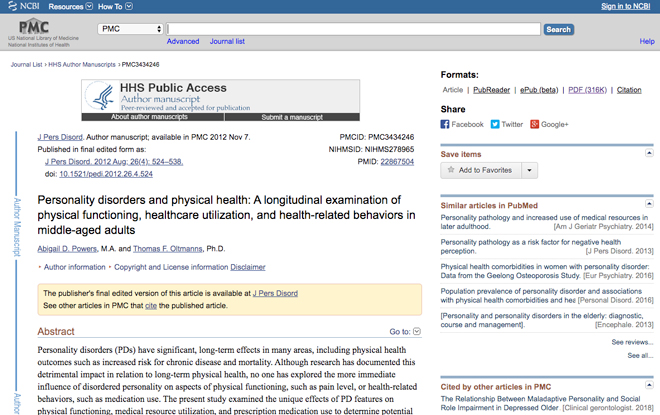Click the Search button

(x=559, y=29)
